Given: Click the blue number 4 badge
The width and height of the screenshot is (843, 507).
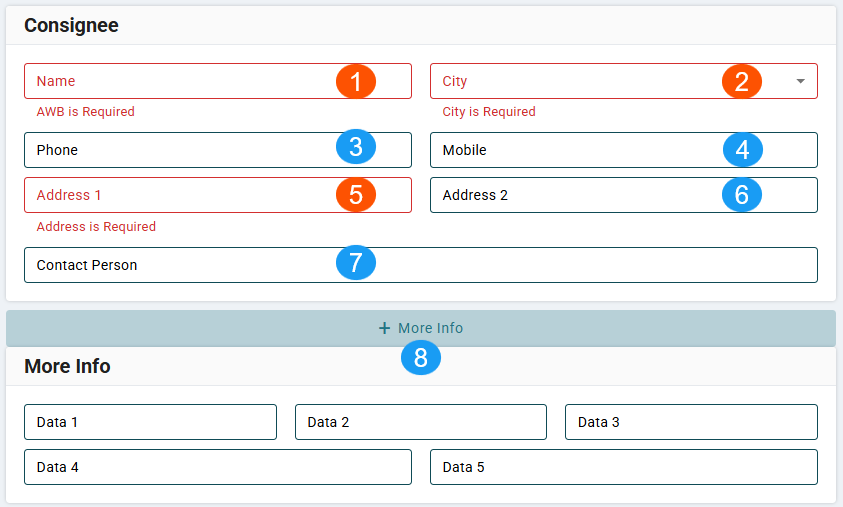Looking at the screenshot, I should pyautogui.click(x=742, y=150).
